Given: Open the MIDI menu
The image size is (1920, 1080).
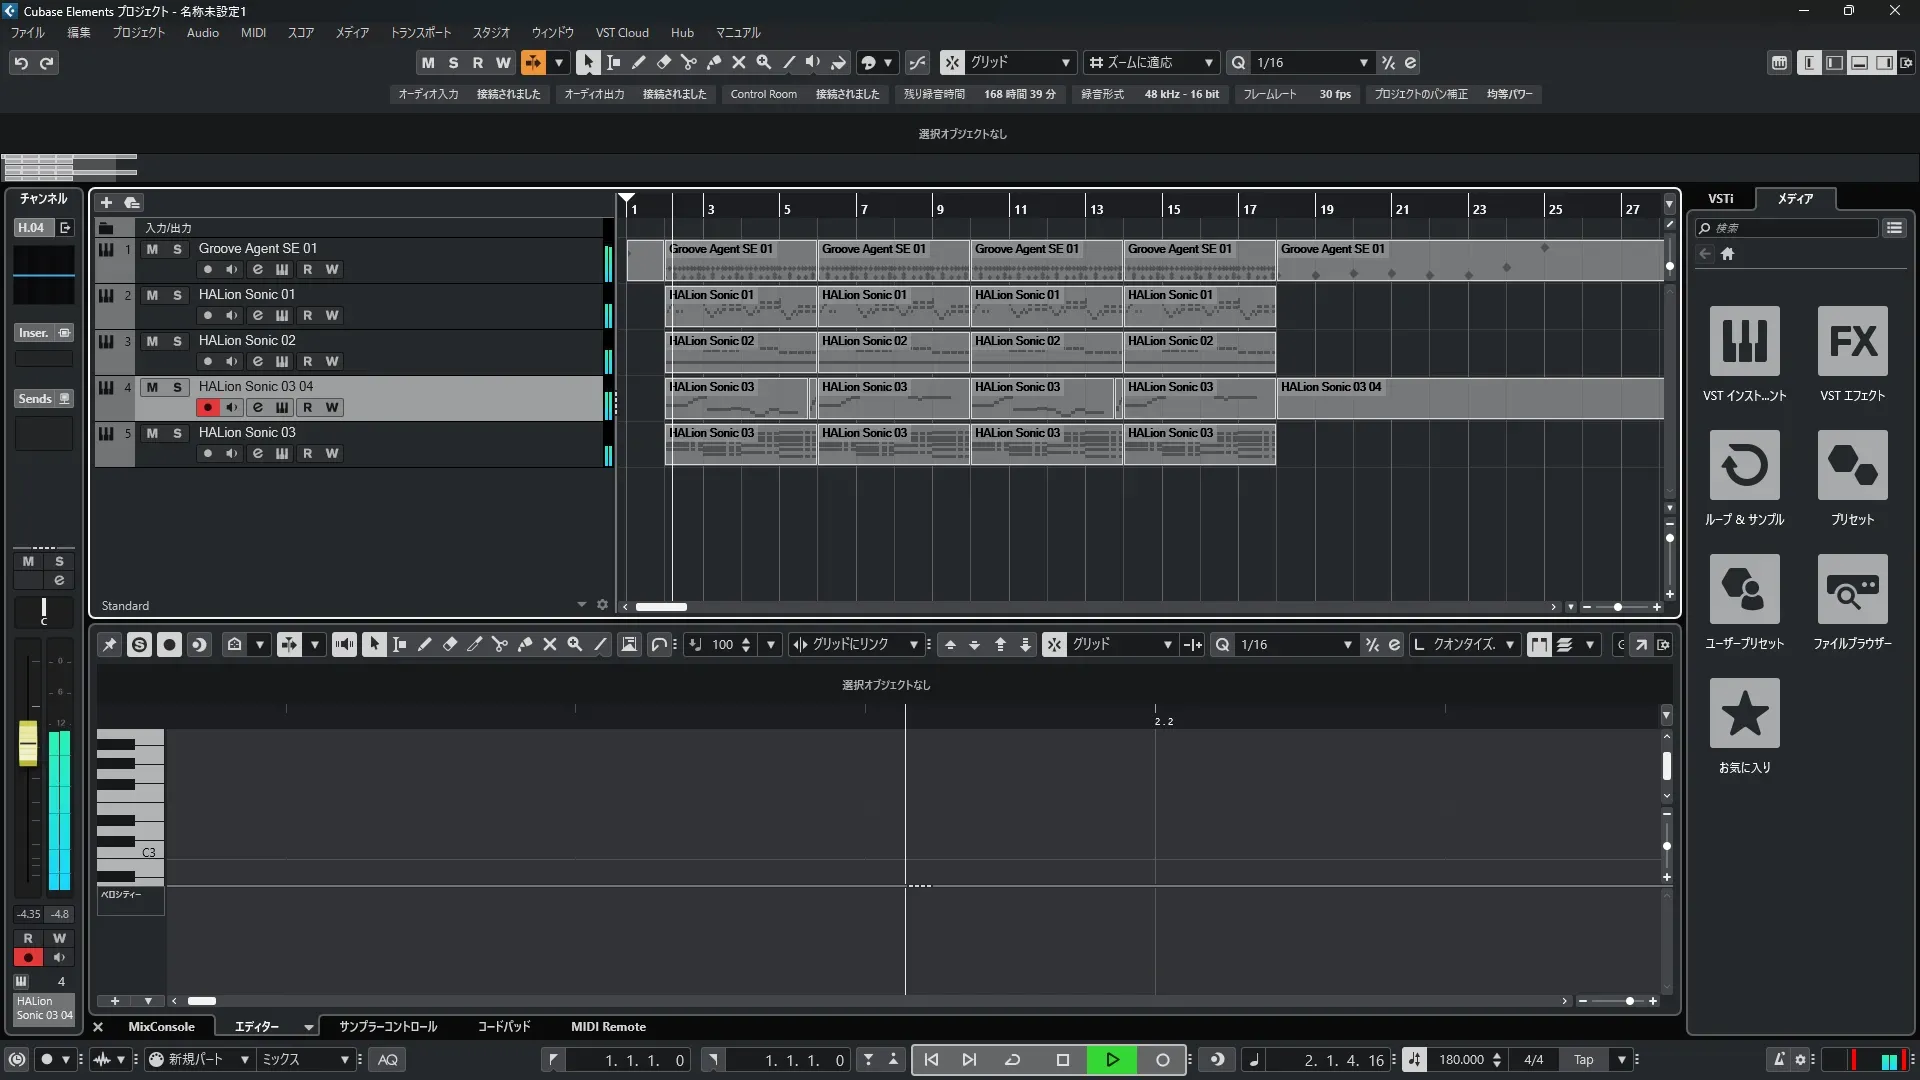Looking at the screenshot, I should (x=253, y=32).
